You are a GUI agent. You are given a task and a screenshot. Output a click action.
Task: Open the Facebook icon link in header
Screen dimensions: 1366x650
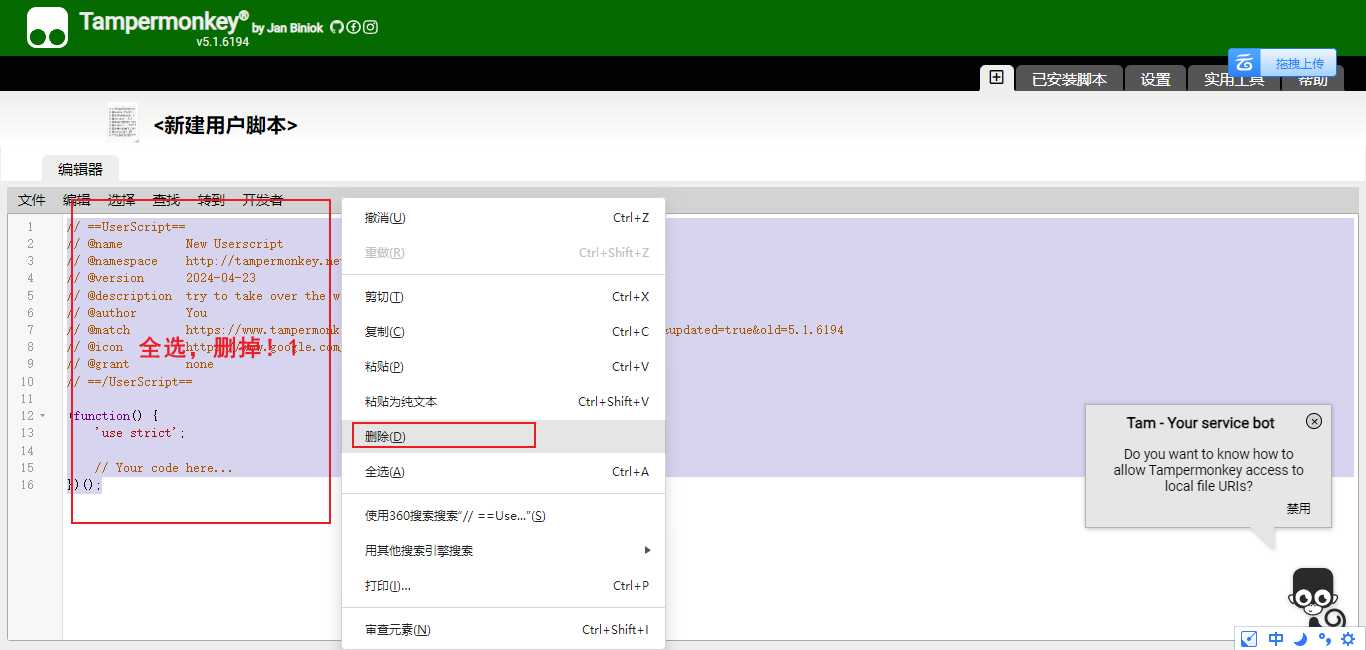click(353, 27)
